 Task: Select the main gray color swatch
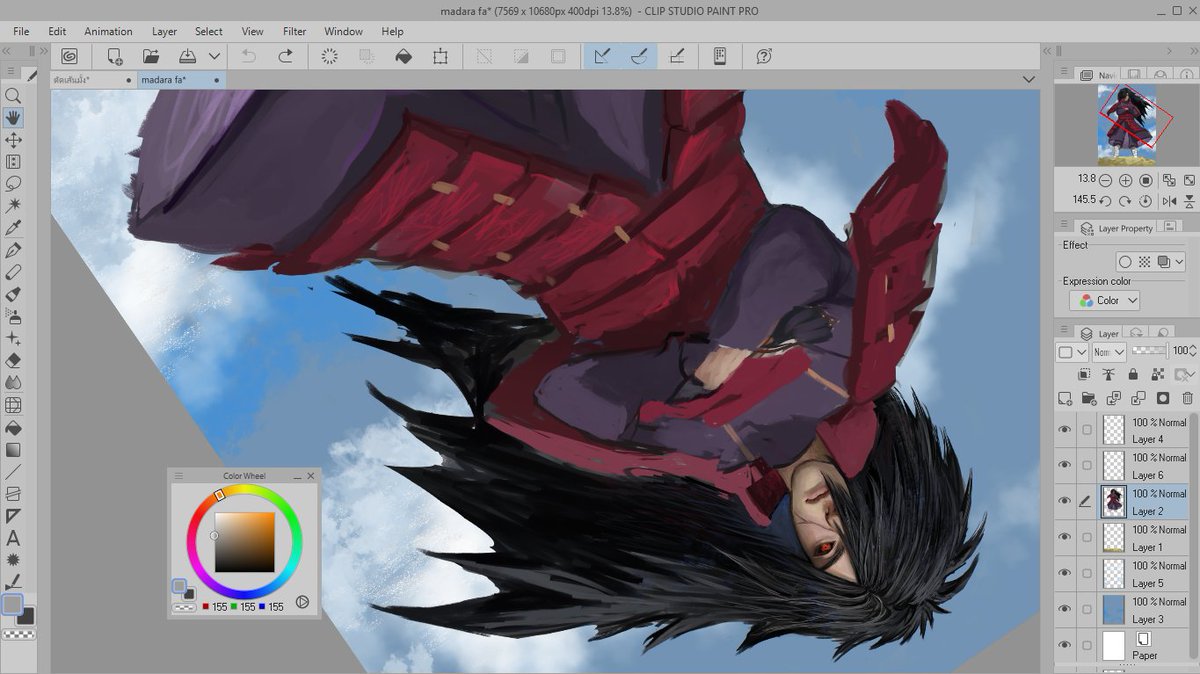tap(12, 604)
